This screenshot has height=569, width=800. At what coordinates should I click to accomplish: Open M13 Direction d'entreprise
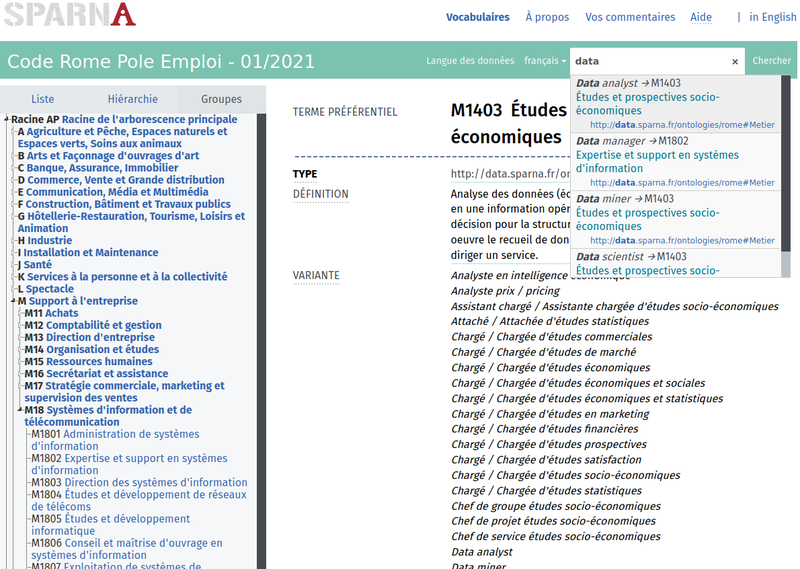(x=89, y=337)
